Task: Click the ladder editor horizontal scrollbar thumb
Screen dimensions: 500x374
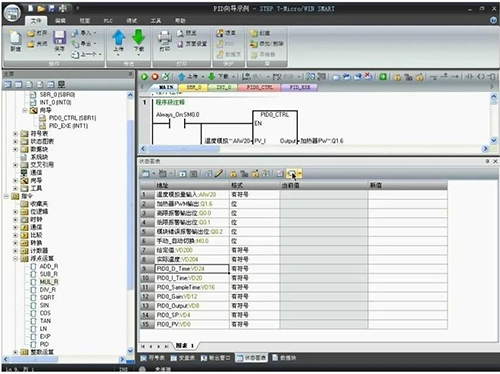Action: point(184,149)
